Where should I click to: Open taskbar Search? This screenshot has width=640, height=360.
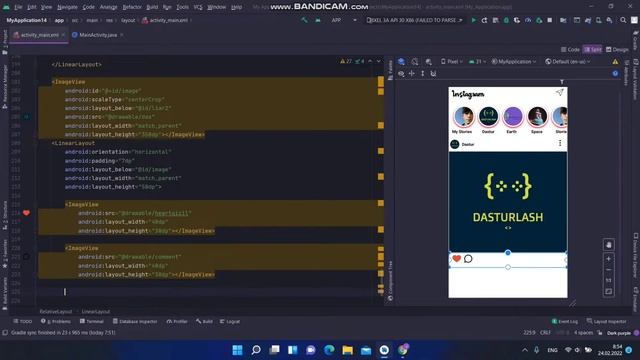click(256, 350)
